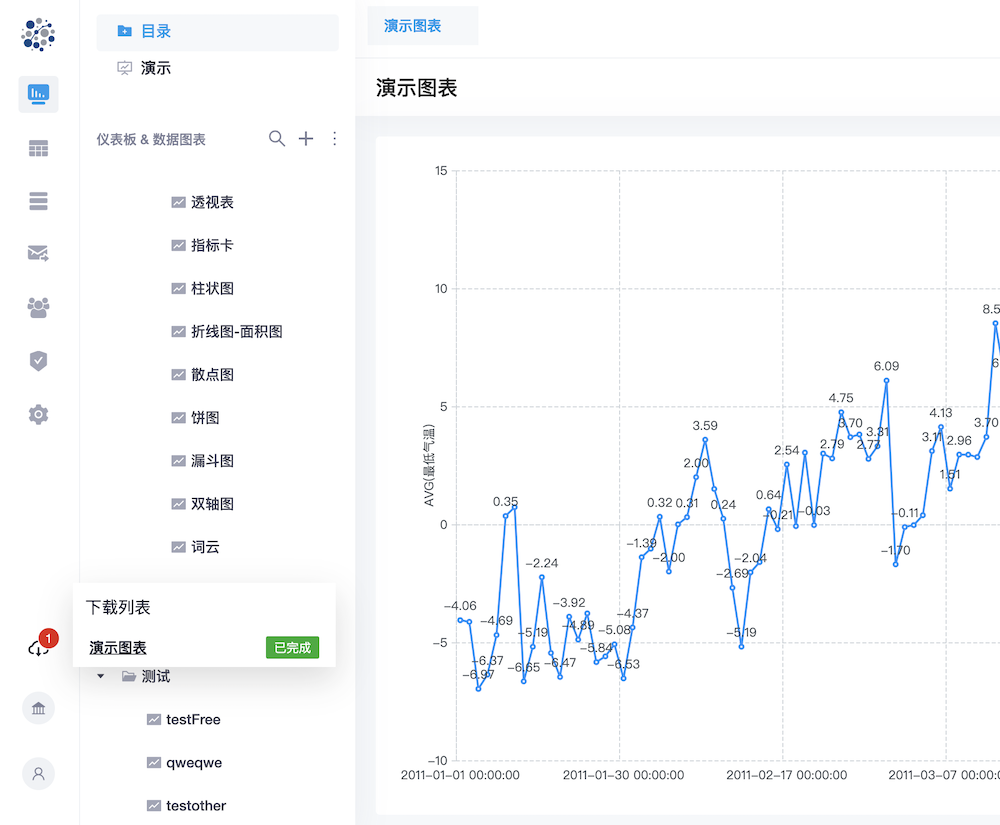This screenshot has height=825, width=1000.
Task: Search dashboards with the magnifier icon
Action: point(277,139)
